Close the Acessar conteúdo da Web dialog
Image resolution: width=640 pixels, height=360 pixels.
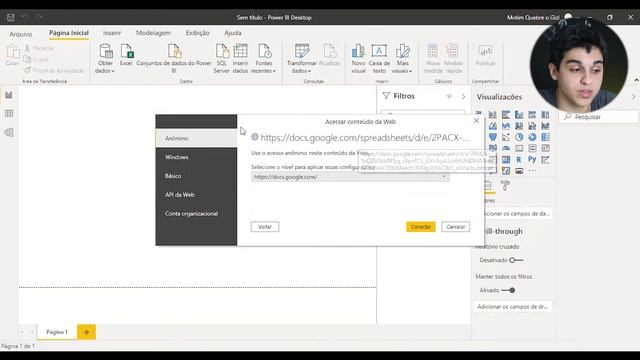click(476, 121)
